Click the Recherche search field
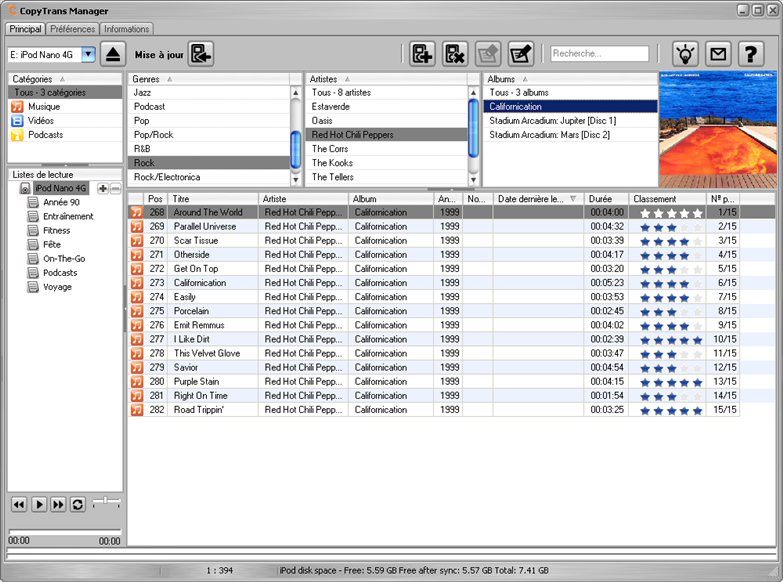 click(600, 53)
